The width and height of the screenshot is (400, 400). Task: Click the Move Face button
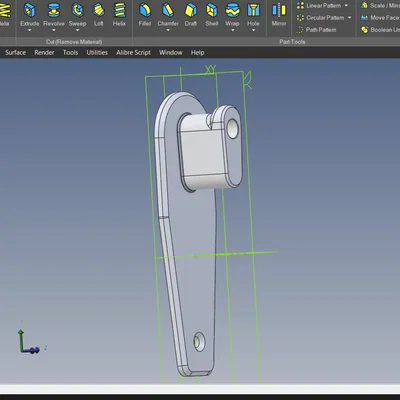coord(380,18)
